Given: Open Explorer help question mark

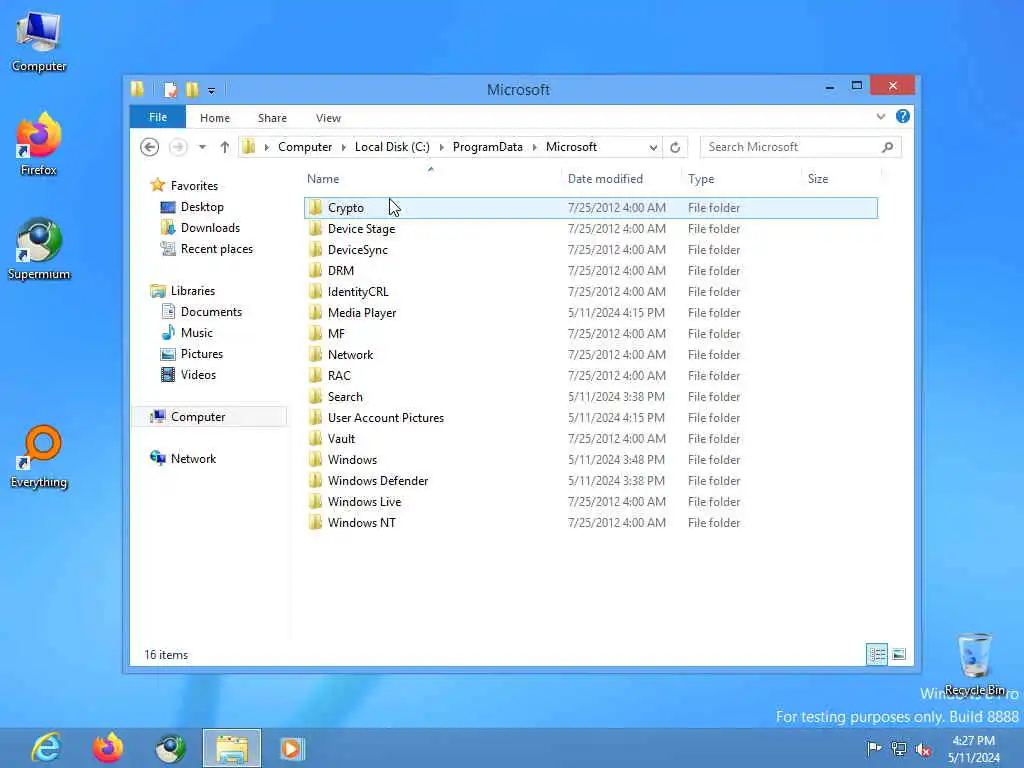Looking at the screenshot, I should click(x=903, y=116).
